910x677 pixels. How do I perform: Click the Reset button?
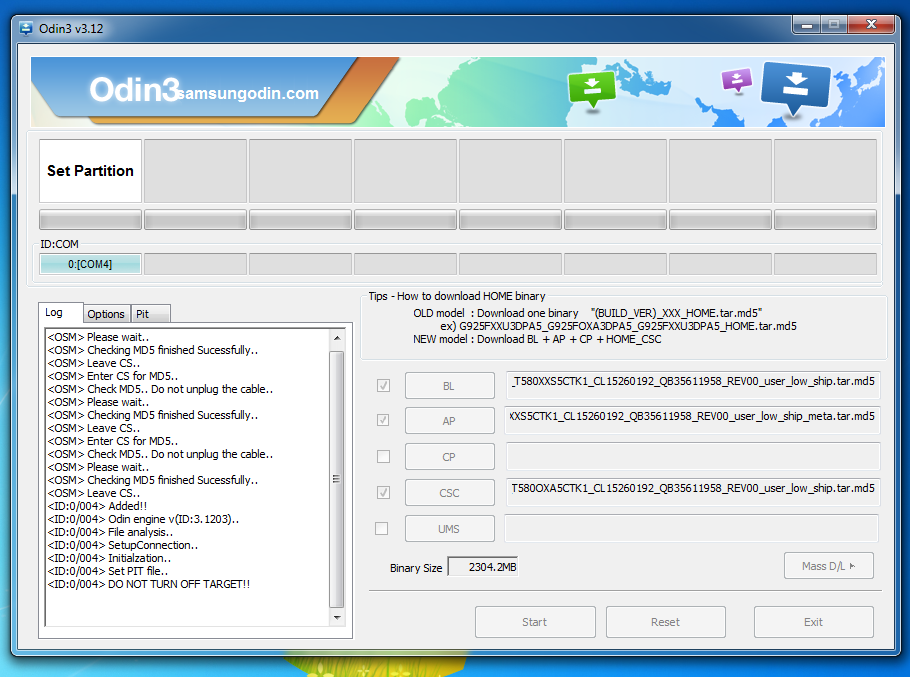[665, 622]
